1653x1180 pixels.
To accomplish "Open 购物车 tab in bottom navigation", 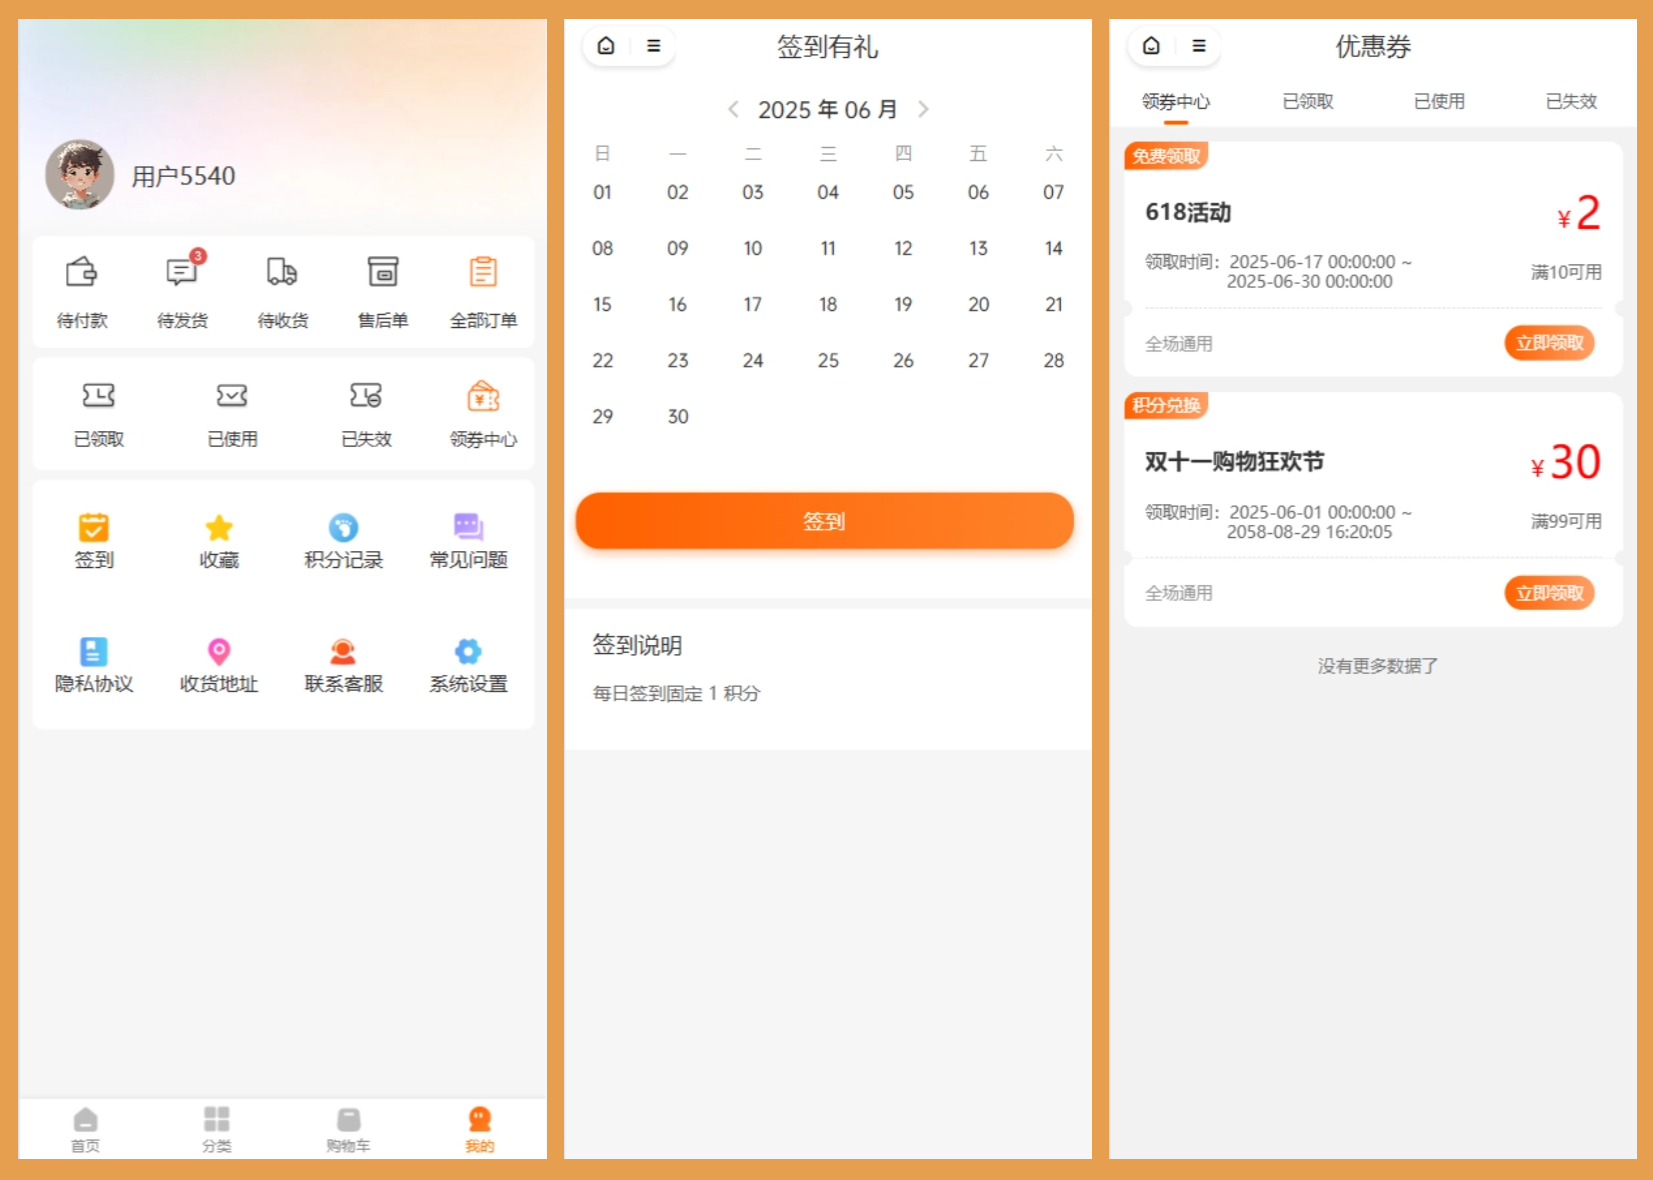I will 348,1129.
